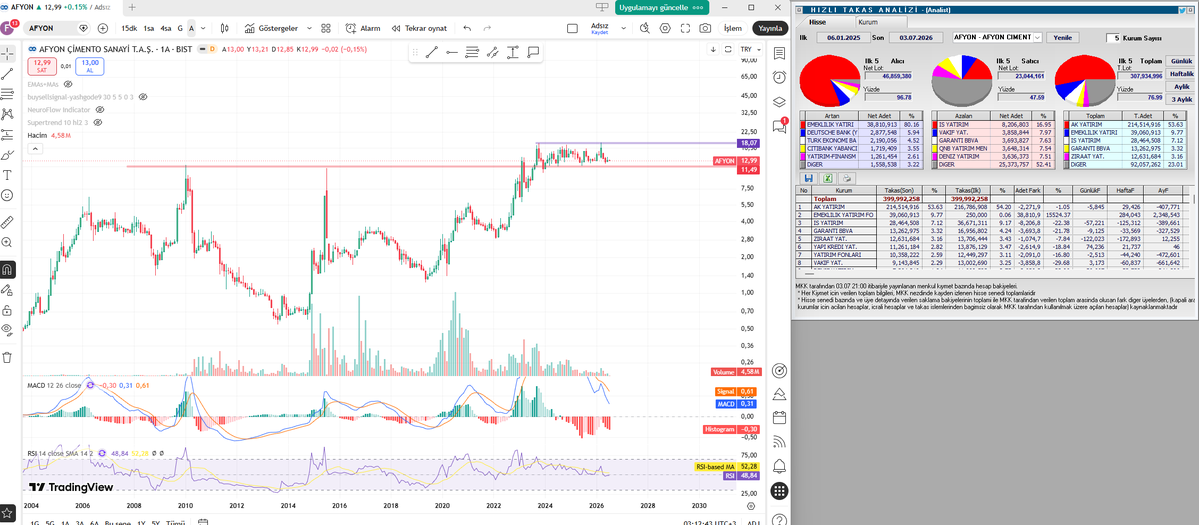Toggle visibility of buysellsignal-yashgode9 indicator

point(143,97)
